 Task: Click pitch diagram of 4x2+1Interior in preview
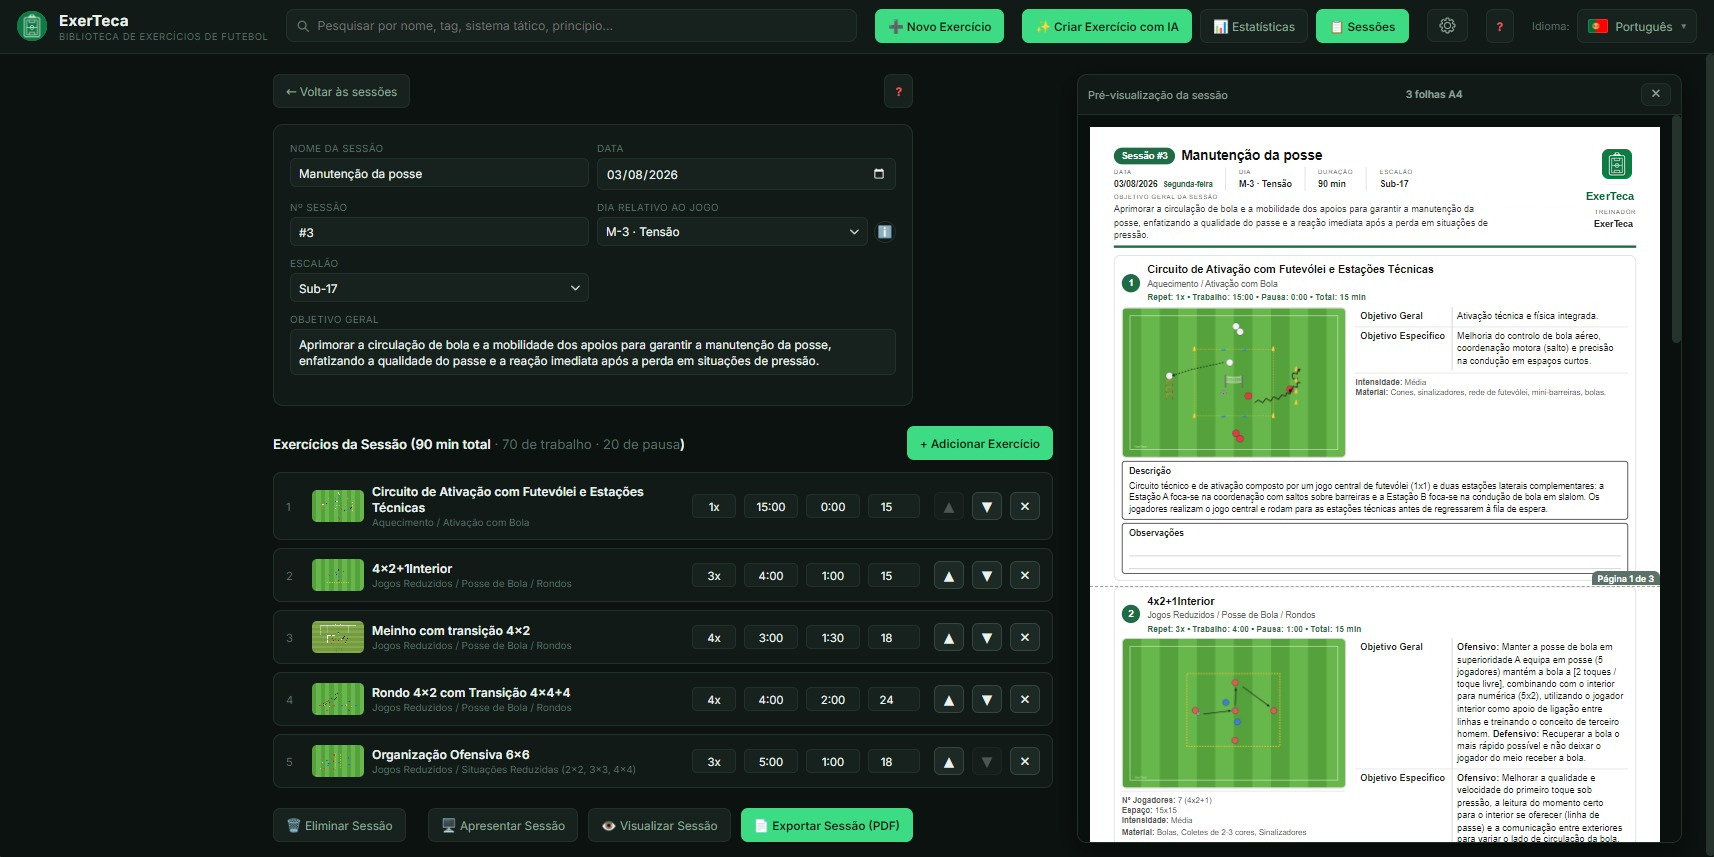click(1234, 714)
